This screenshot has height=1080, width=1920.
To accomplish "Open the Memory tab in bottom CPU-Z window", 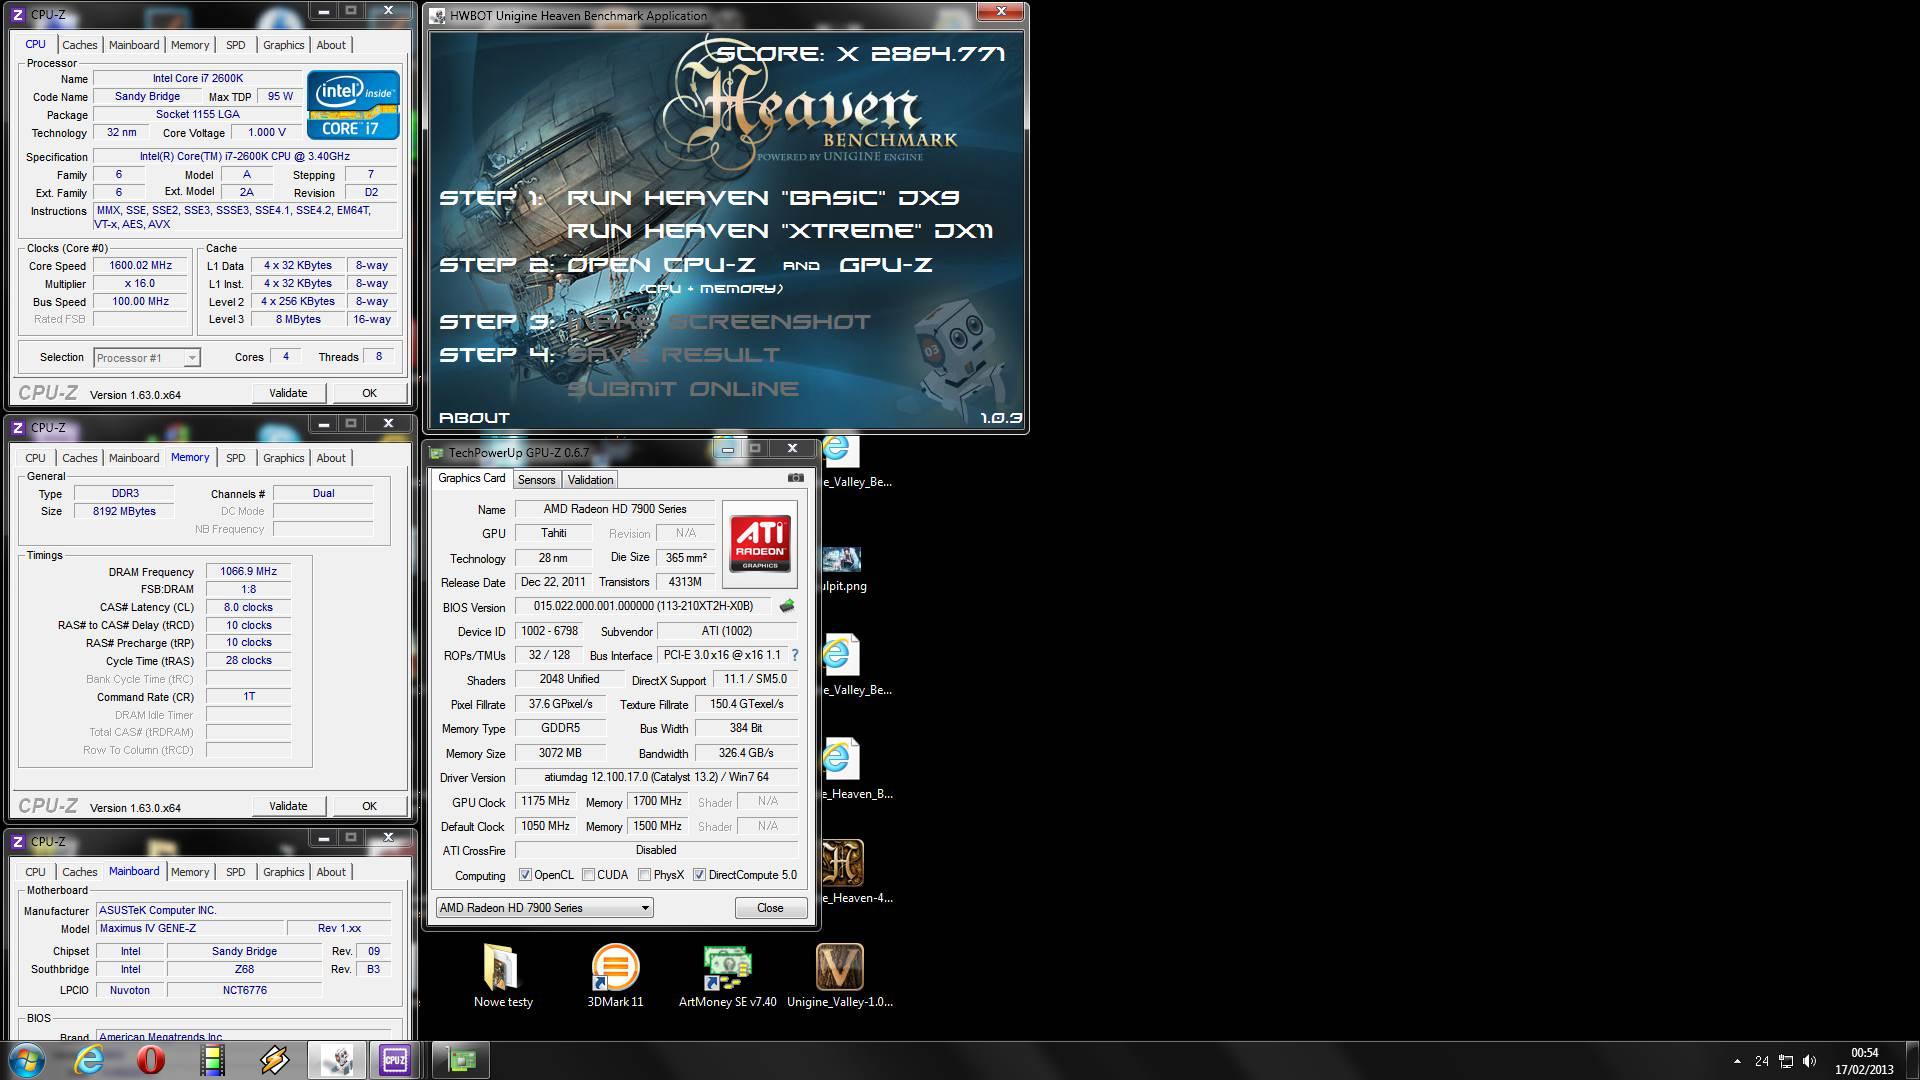I will pos(190,872).
